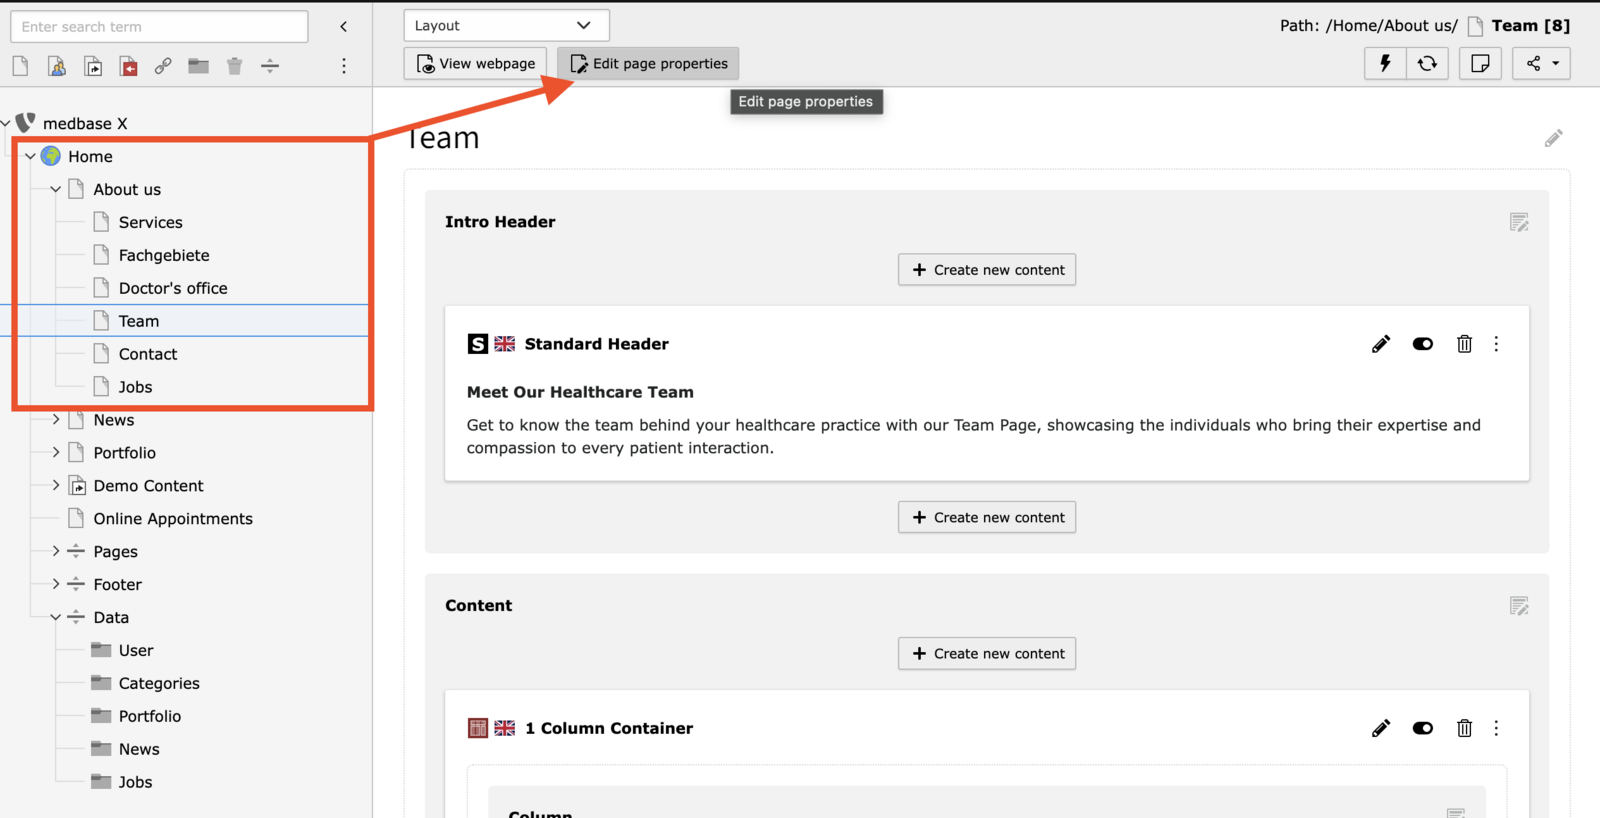Click the link icon in page tree toolbar

tap(163, 66)
